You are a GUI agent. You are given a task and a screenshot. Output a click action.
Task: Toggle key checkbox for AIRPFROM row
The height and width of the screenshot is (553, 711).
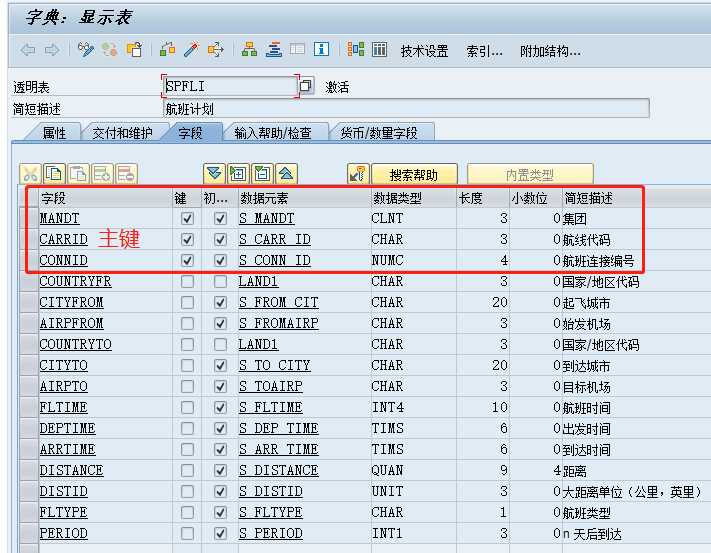pos(187,323)
